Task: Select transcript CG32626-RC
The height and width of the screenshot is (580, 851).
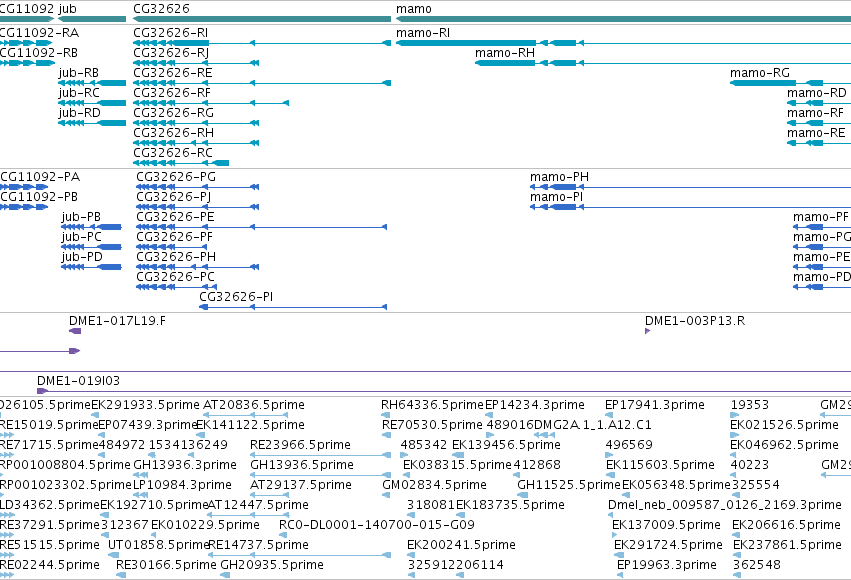Action: pos(173,153)
